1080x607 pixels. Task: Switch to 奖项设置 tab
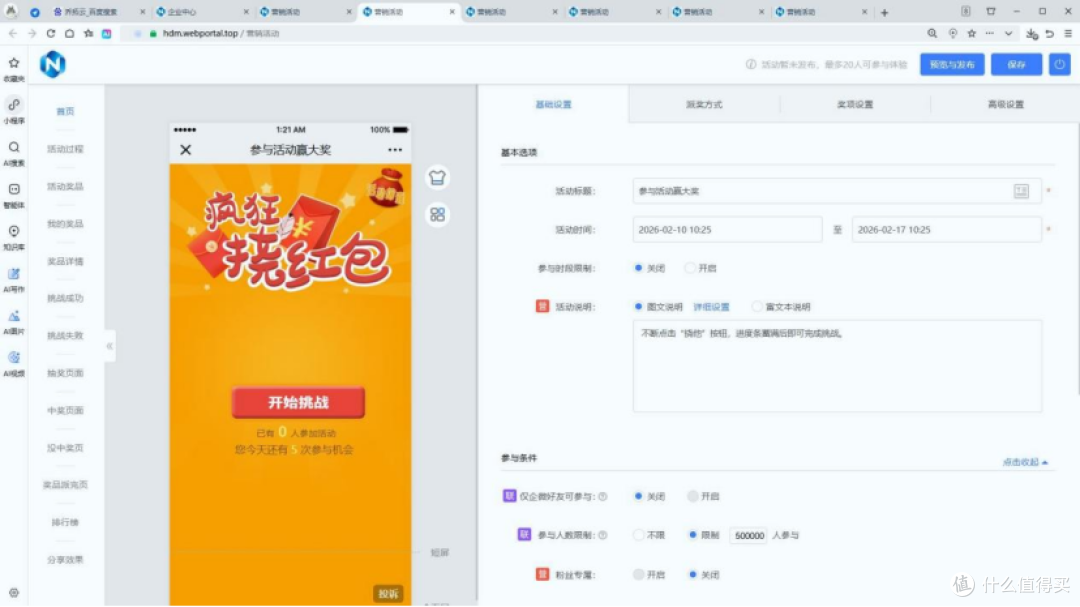click(855, 105)
